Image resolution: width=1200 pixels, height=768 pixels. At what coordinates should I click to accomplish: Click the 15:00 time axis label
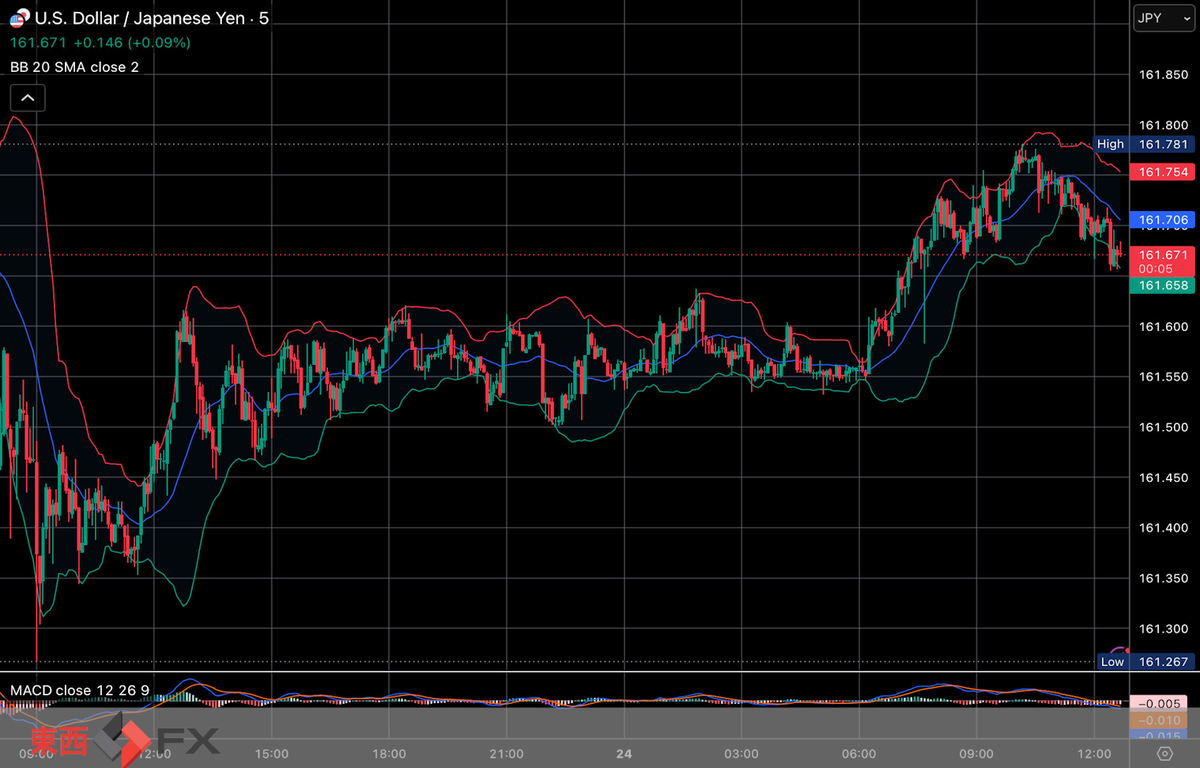coord(272,752)
